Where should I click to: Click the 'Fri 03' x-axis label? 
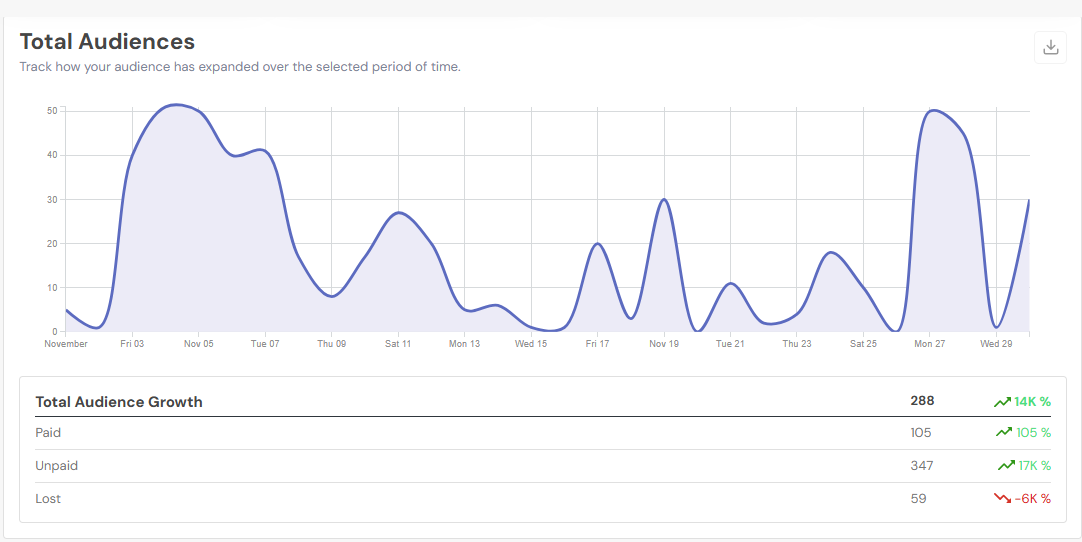tap(132, 344)
